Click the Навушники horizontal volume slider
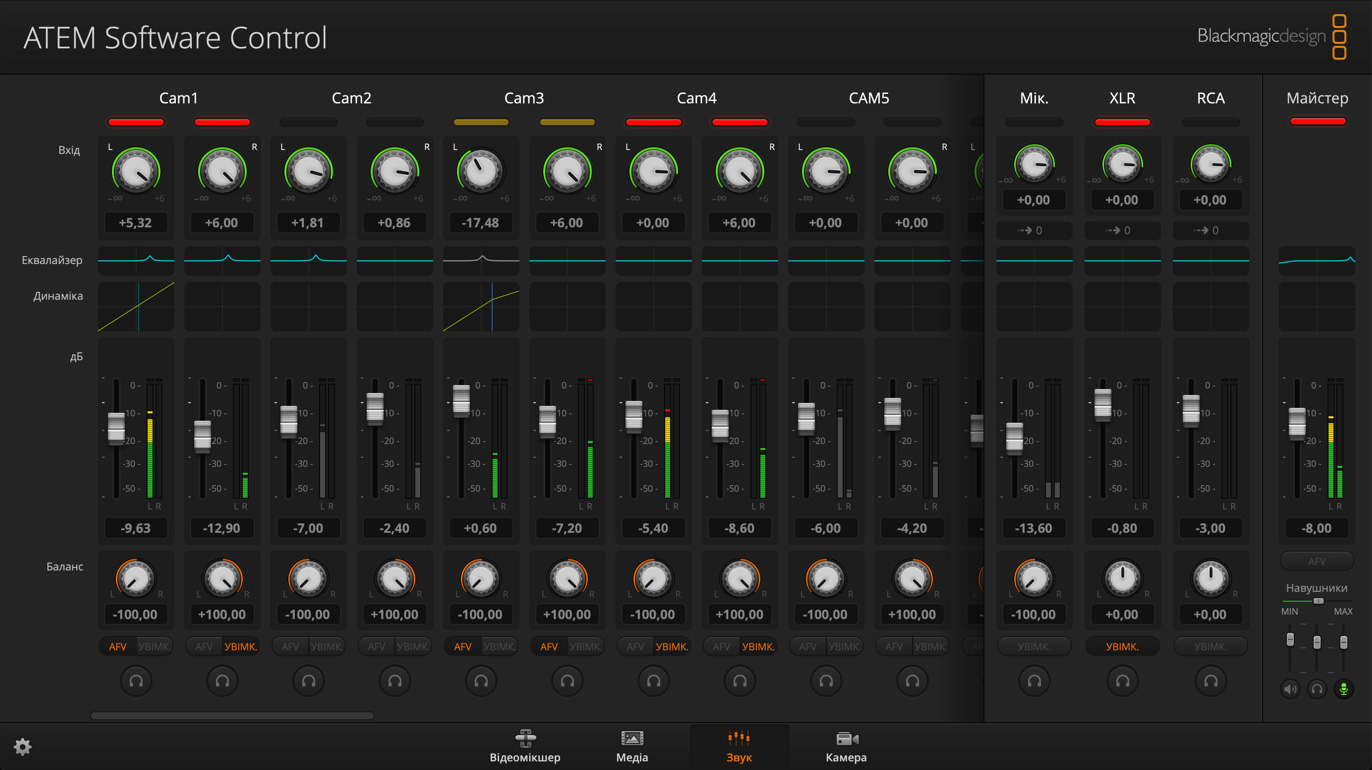The image size is (1372, 770). click(x=1317, y=601)
